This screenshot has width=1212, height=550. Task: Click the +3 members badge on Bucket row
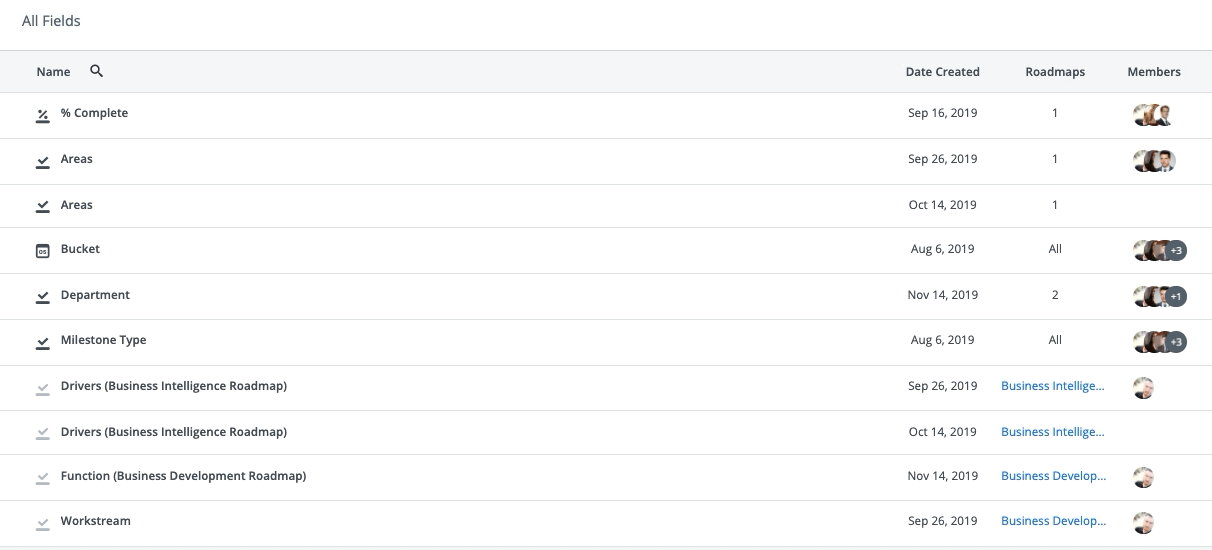[x=1176, y=250]
